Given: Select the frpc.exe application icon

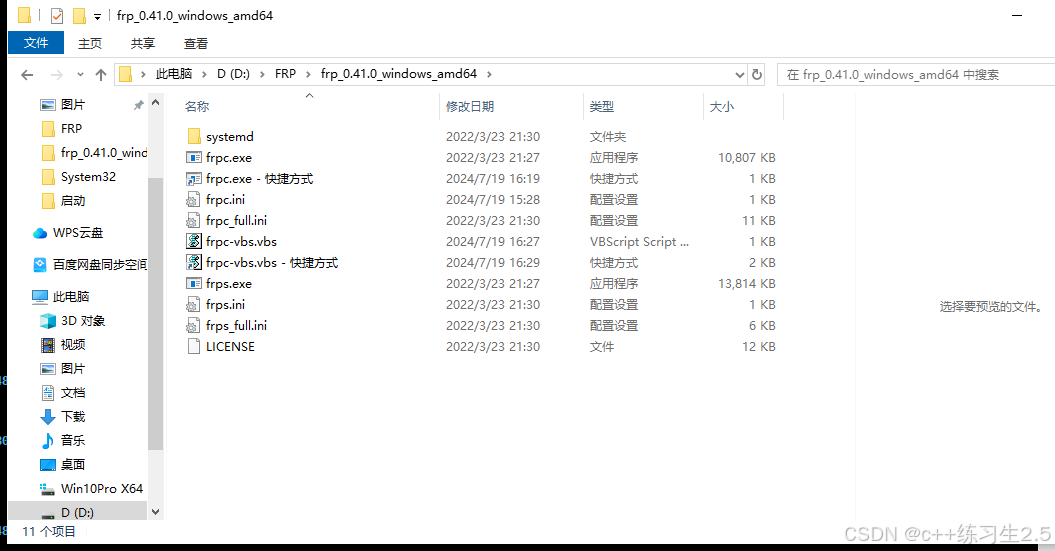Looking at the screenshot, I should coord(194,157).
